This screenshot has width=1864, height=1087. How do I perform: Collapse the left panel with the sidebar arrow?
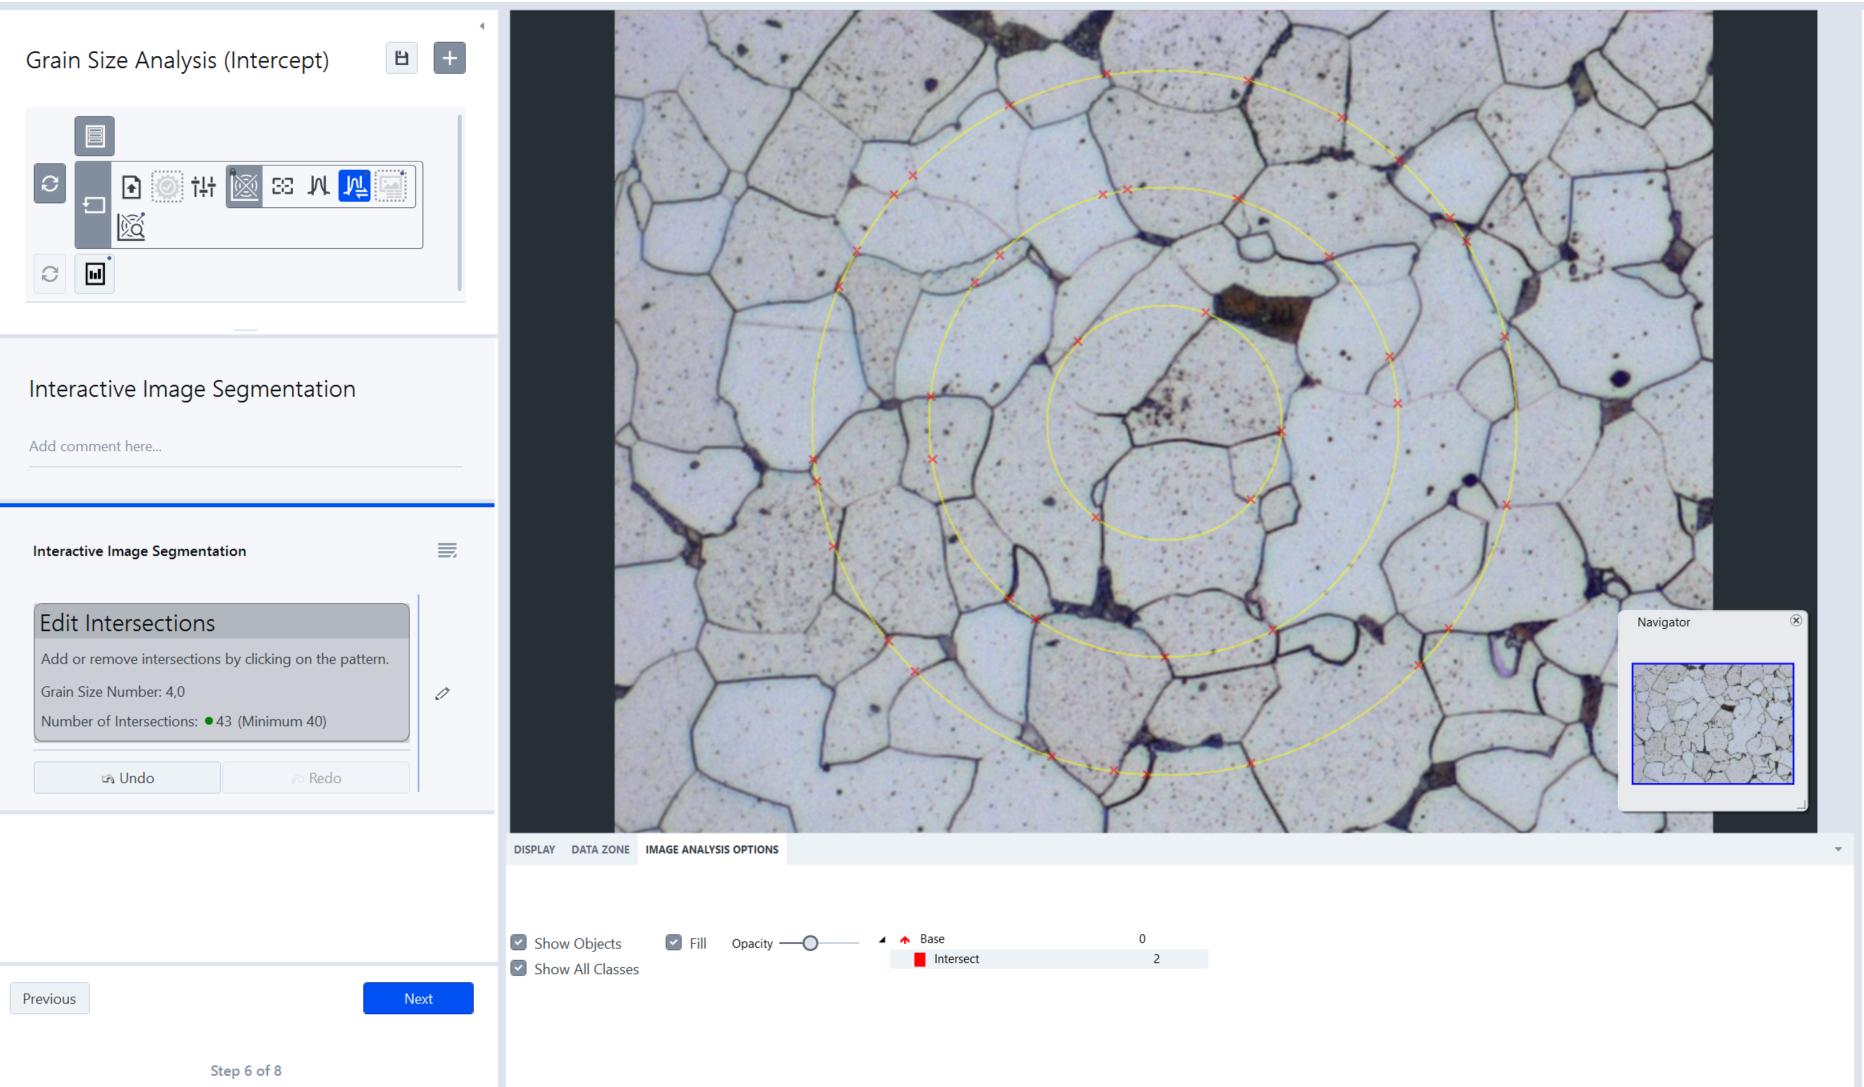click(x=482, y=24)
